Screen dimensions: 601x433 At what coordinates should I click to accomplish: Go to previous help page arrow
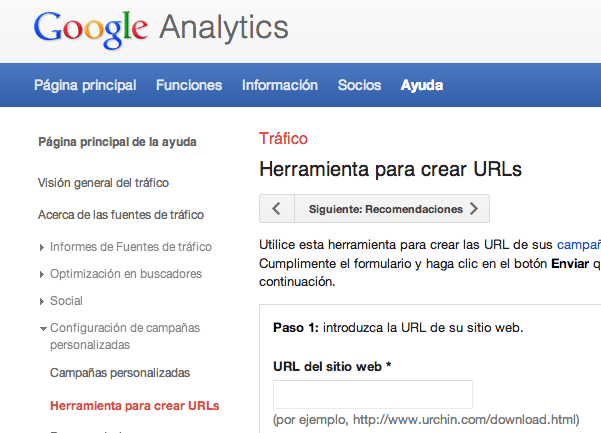tap(276, 209)
